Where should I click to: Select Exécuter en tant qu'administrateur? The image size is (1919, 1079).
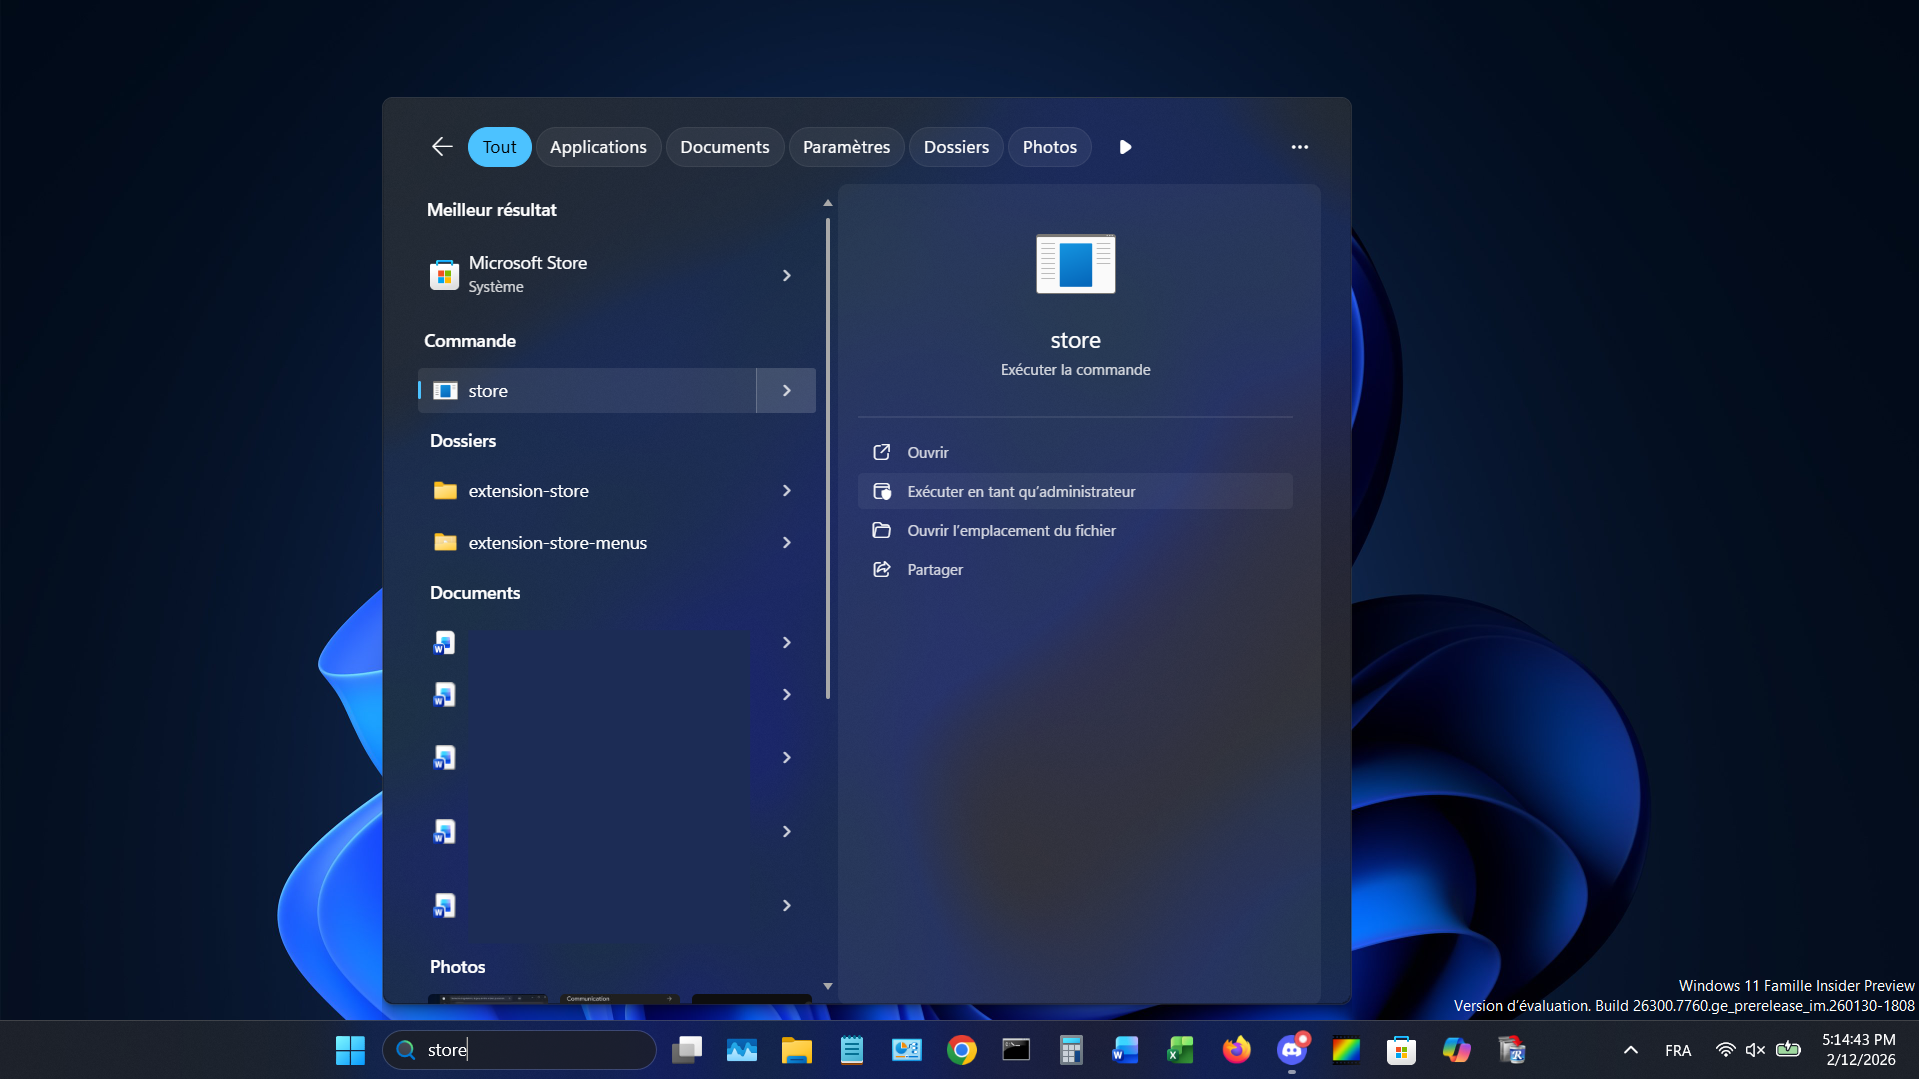(1020, 491)
